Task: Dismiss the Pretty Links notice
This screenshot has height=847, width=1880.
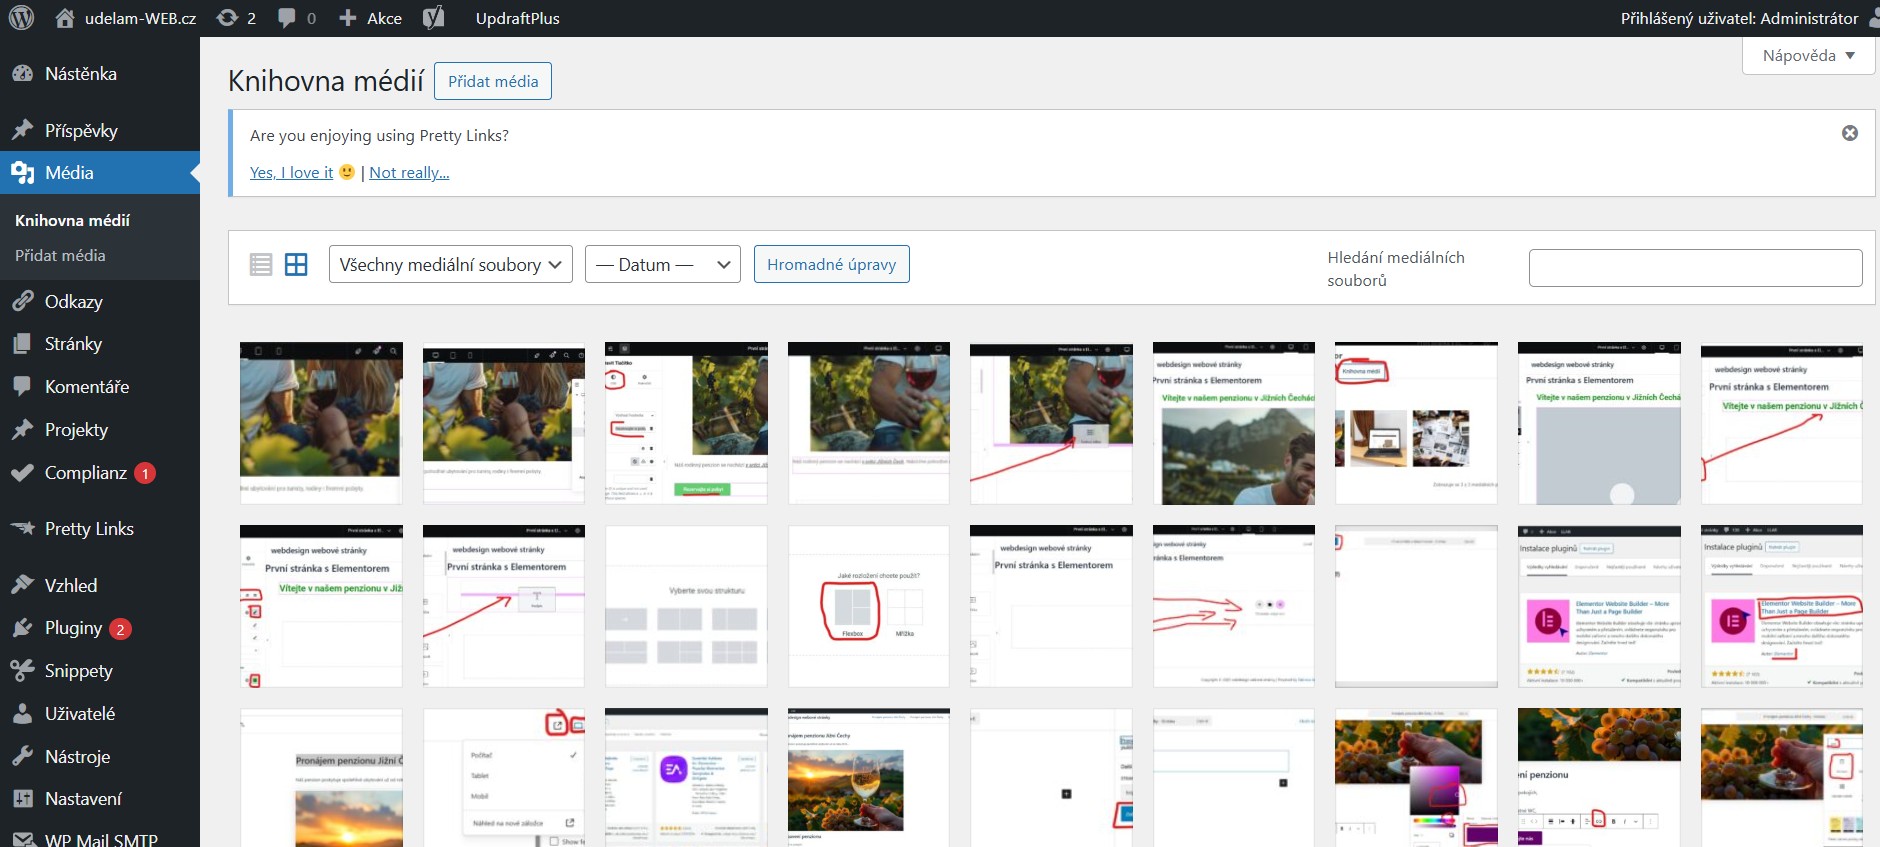Action: [1849, 133]
